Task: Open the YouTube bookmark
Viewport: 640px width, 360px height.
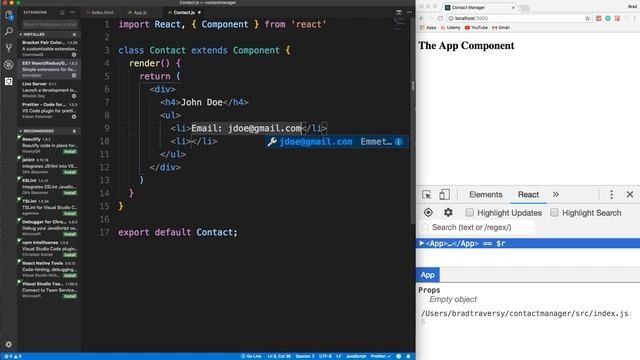Action: [476, 28]
